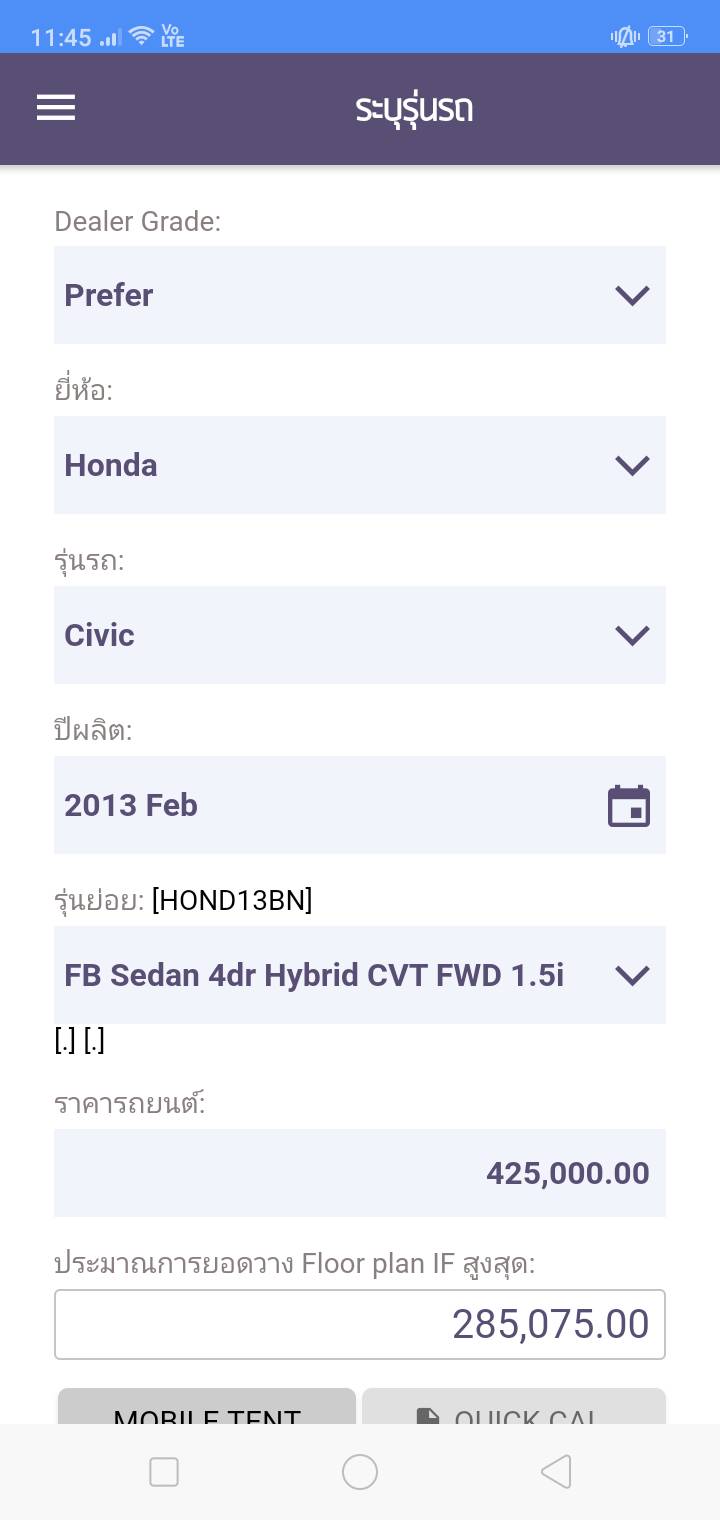Tap the Android home circle button

[x=360, y=1472]
